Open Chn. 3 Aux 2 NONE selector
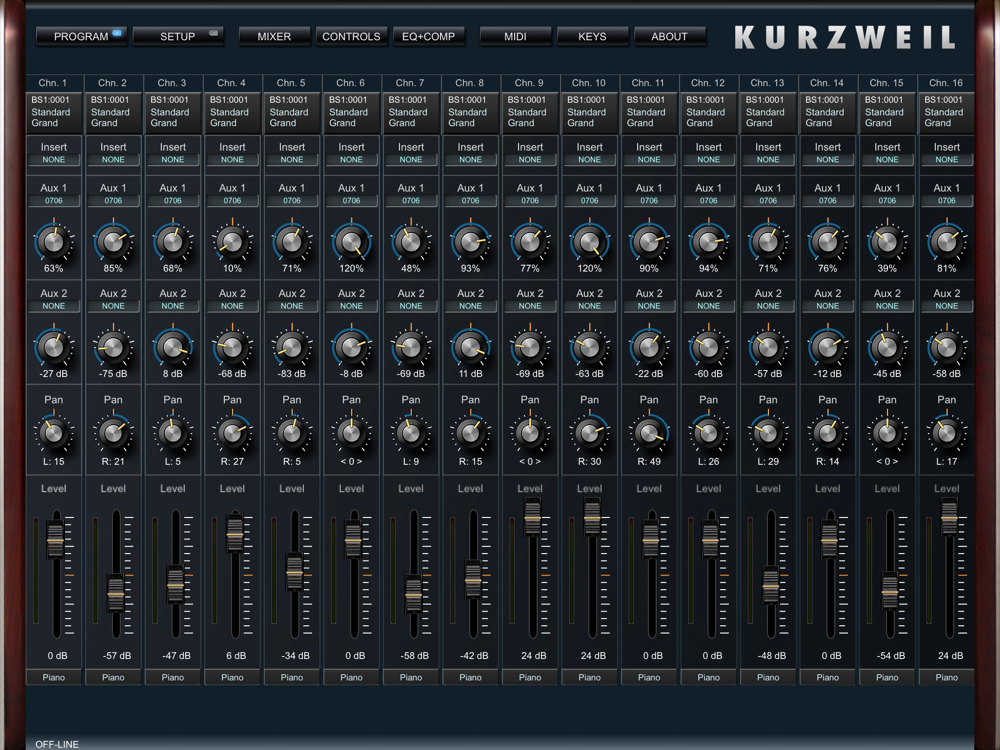 click(173, 306)
